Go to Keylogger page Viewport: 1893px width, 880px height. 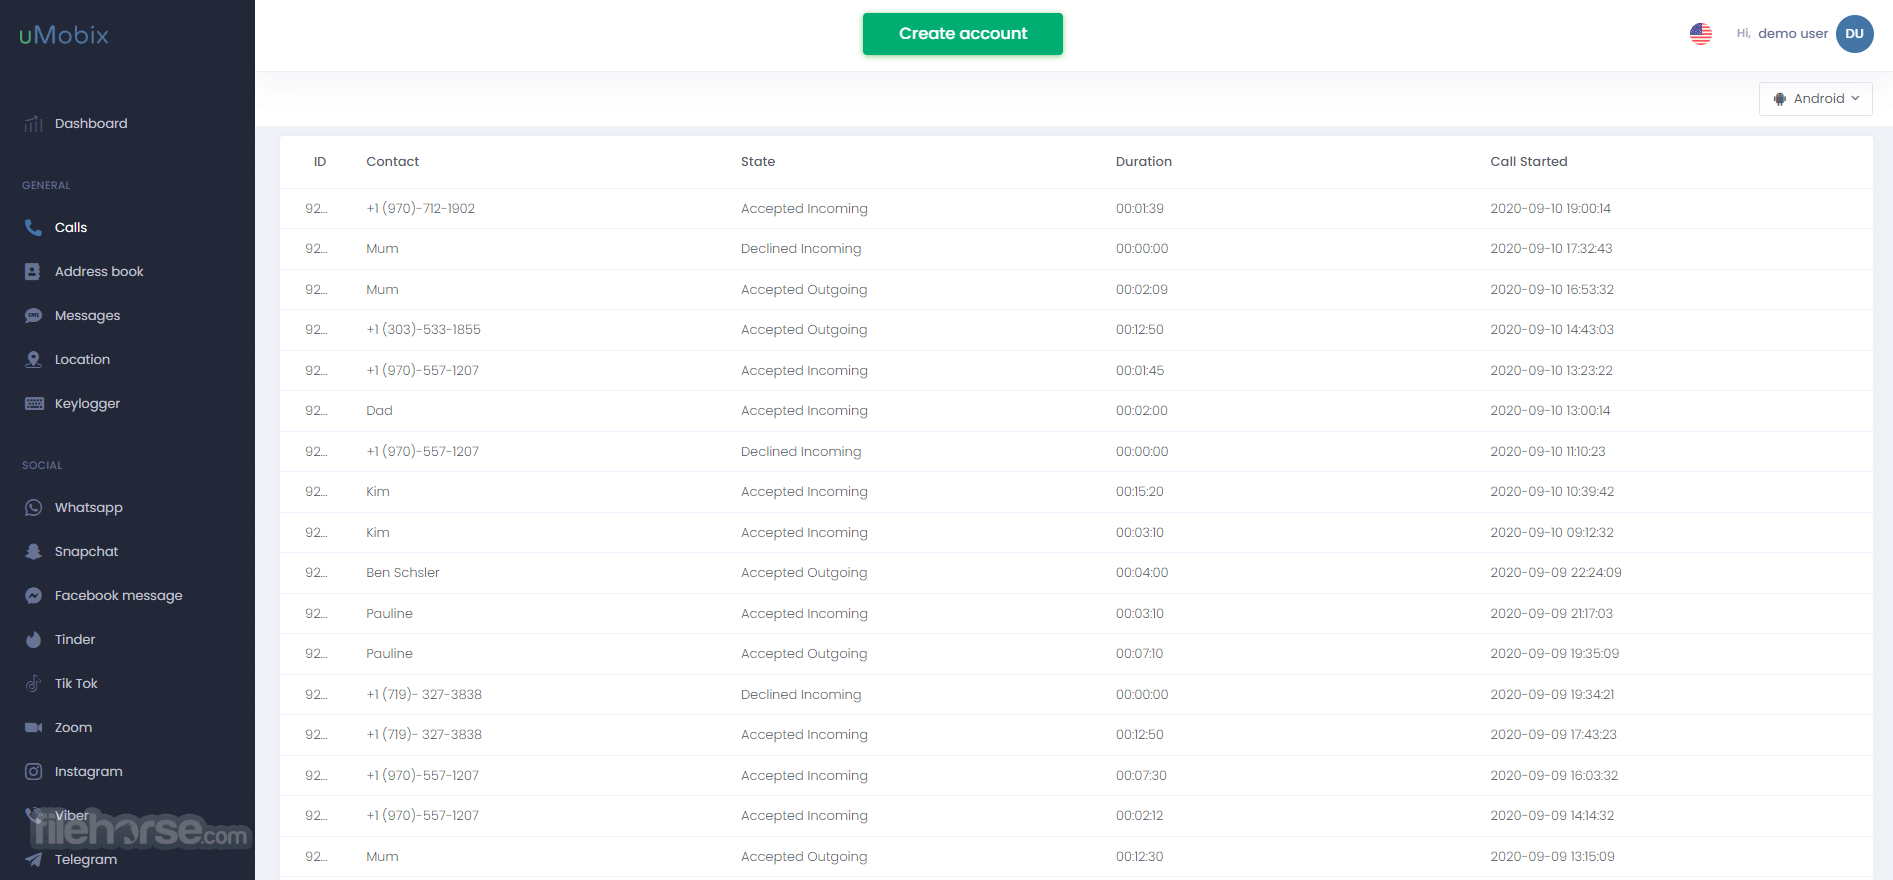click(x=87, y=403)
